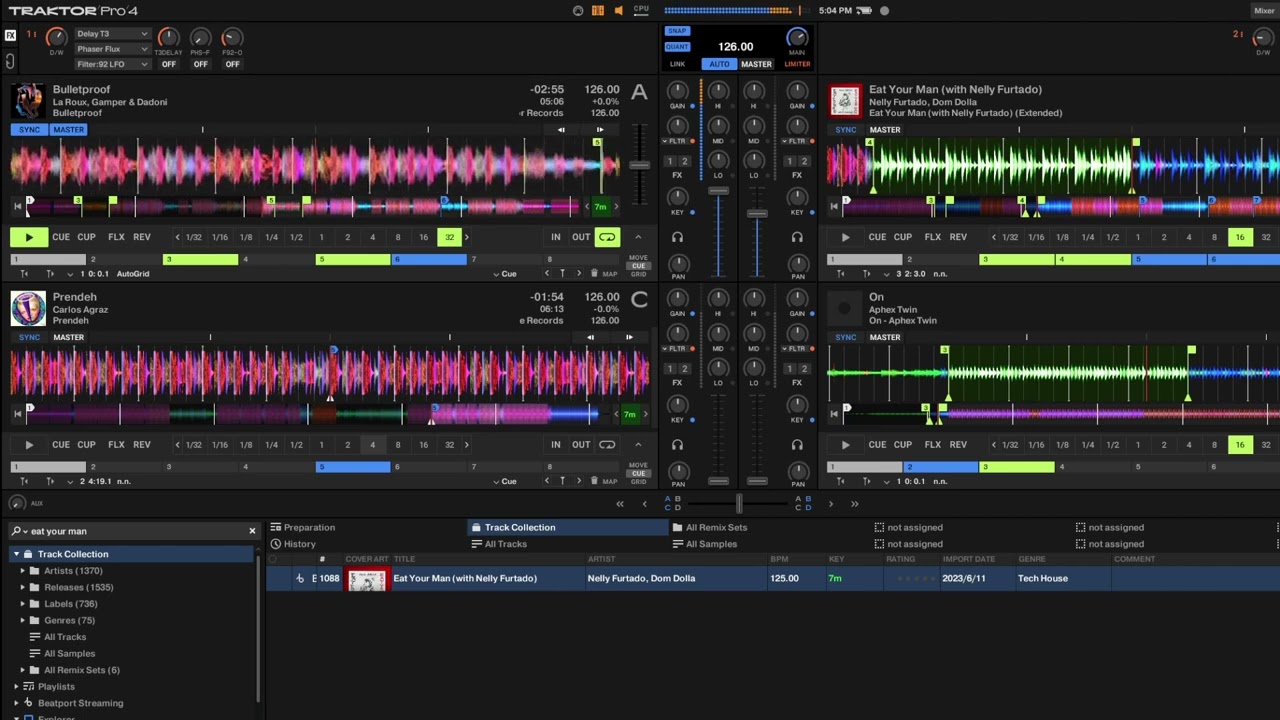This screenshot has width=1280, height=720.
Task: Click the search magnifier icon in browser
Action: coord(17,531)
